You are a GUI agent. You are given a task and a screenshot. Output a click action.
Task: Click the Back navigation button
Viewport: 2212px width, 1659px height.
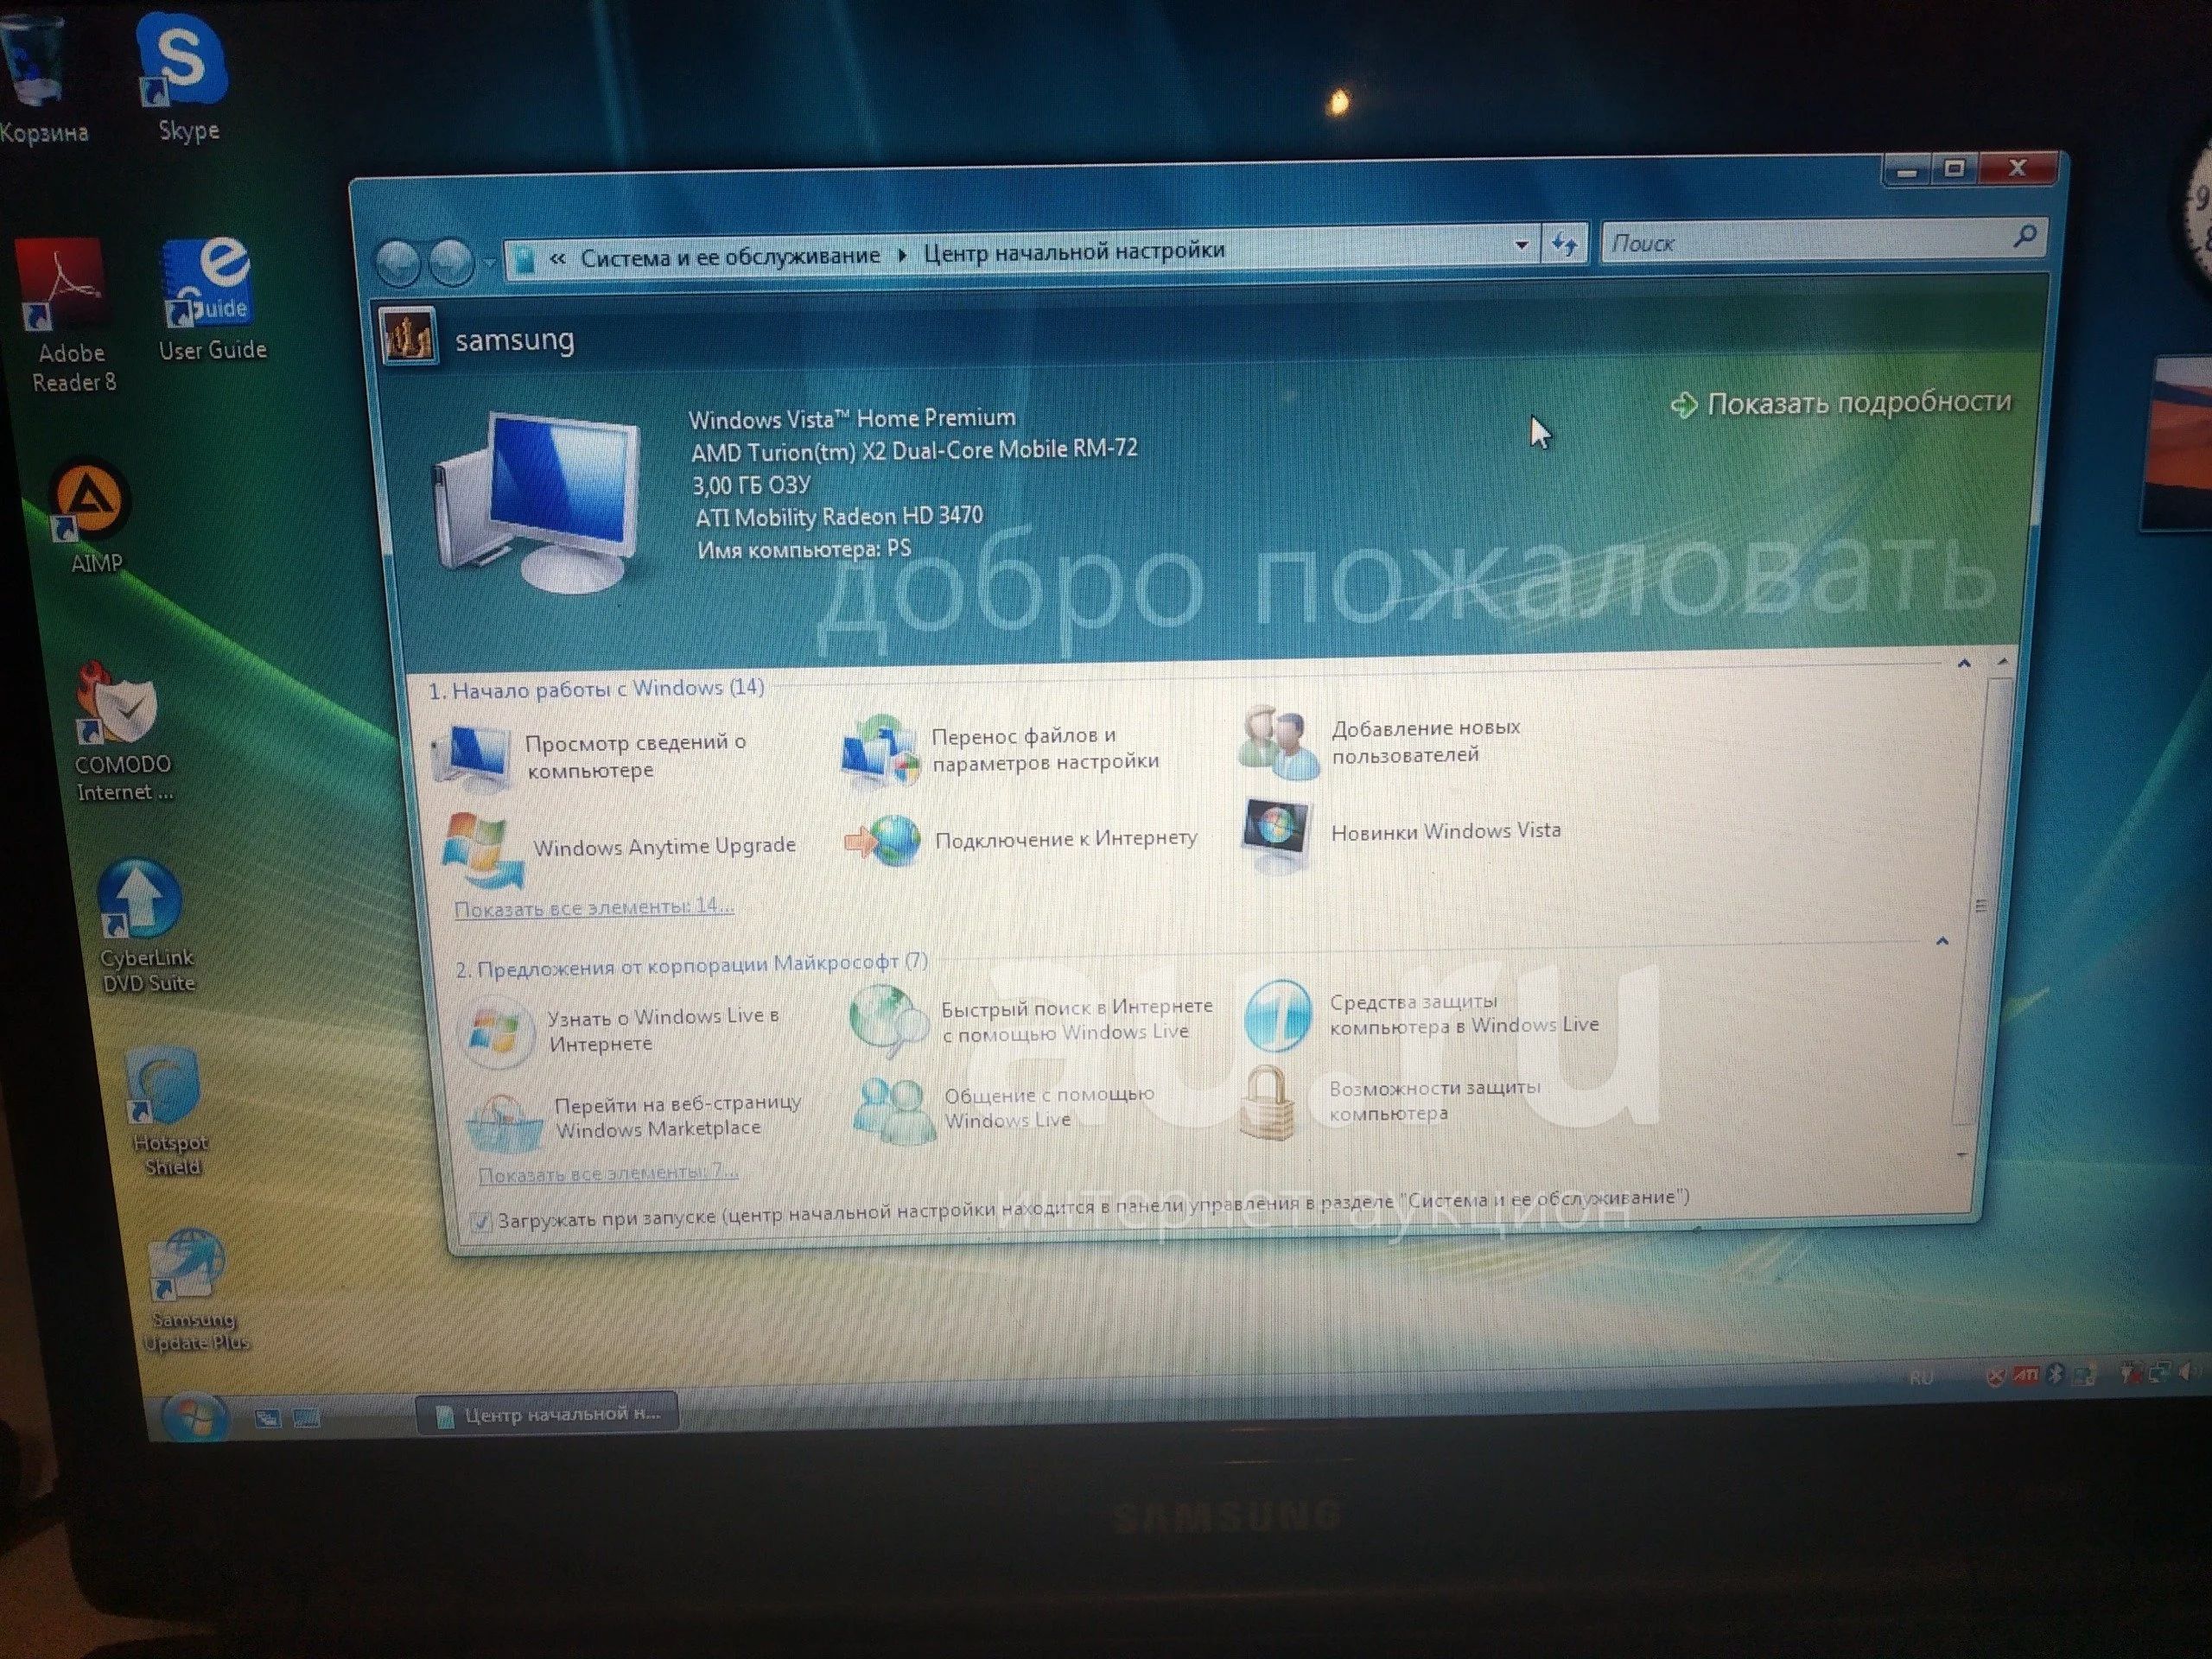coord(398,264)
